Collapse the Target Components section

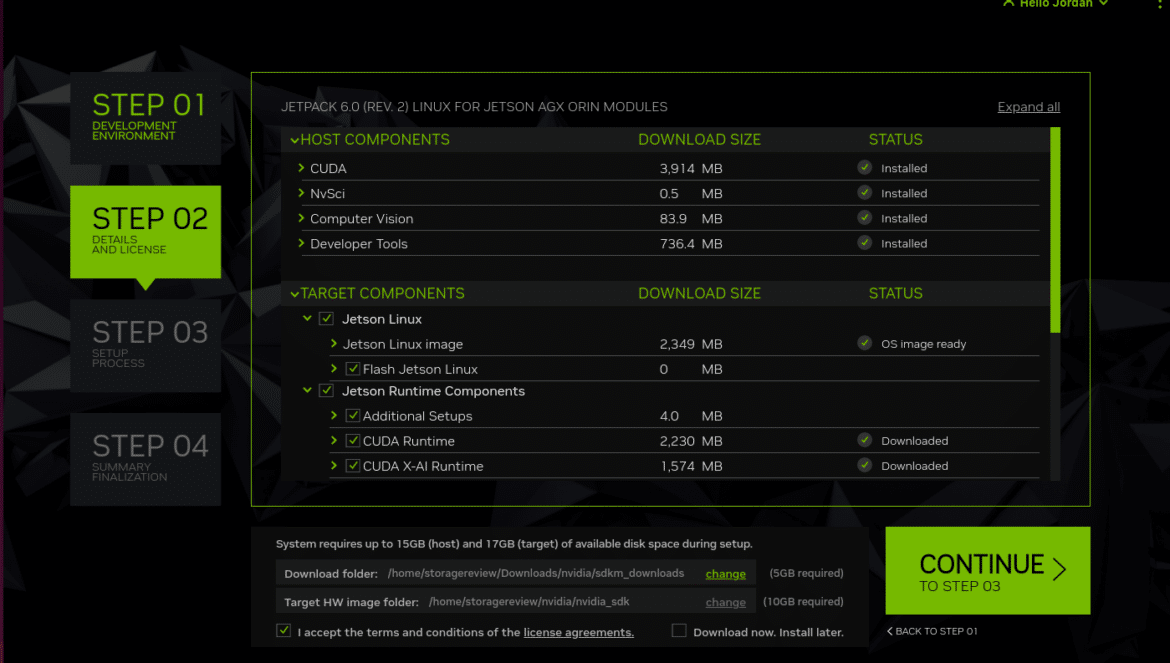(295, 294)
